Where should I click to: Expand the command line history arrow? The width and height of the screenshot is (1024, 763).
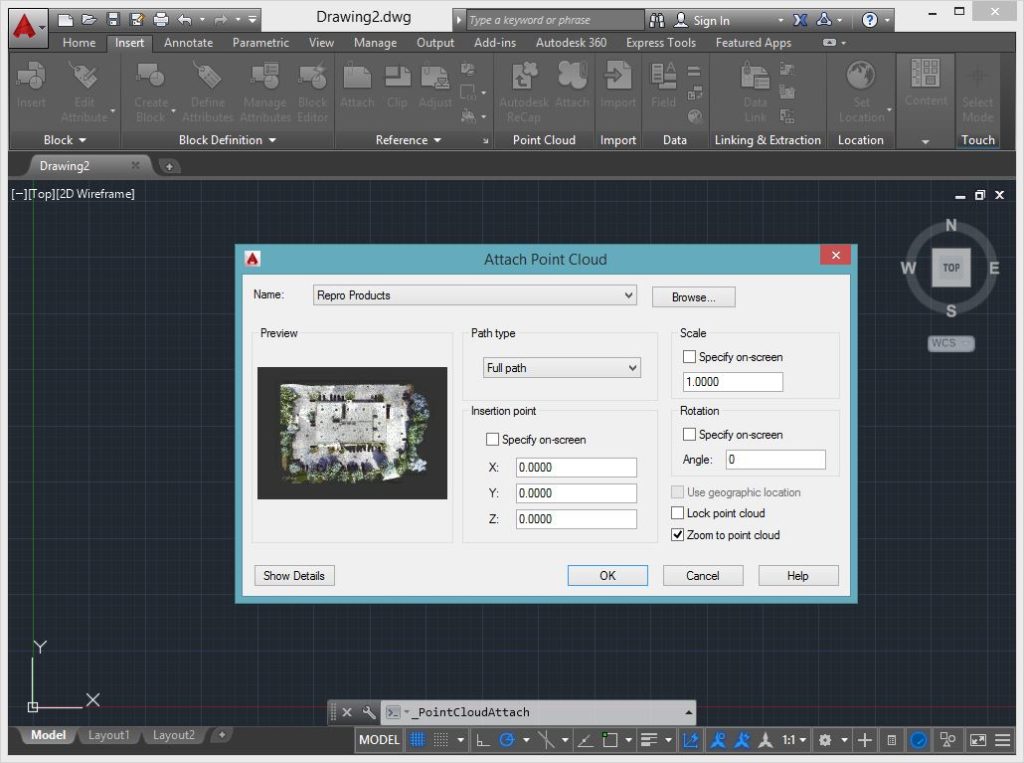click(688, 712)
